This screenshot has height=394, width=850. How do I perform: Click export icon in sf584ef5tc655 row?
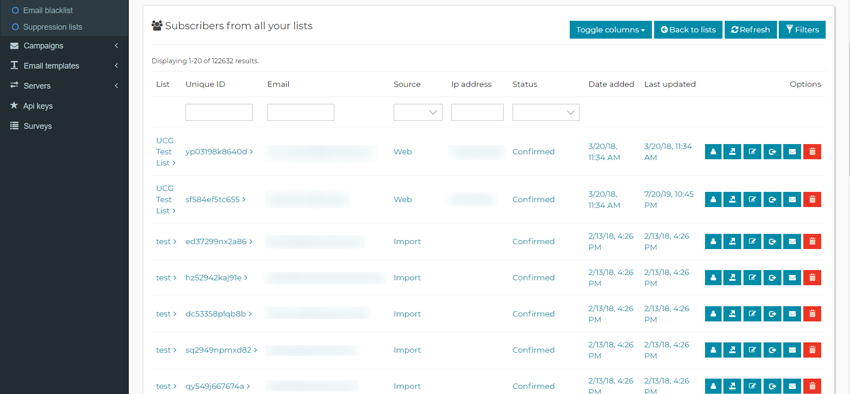point(732,199)
